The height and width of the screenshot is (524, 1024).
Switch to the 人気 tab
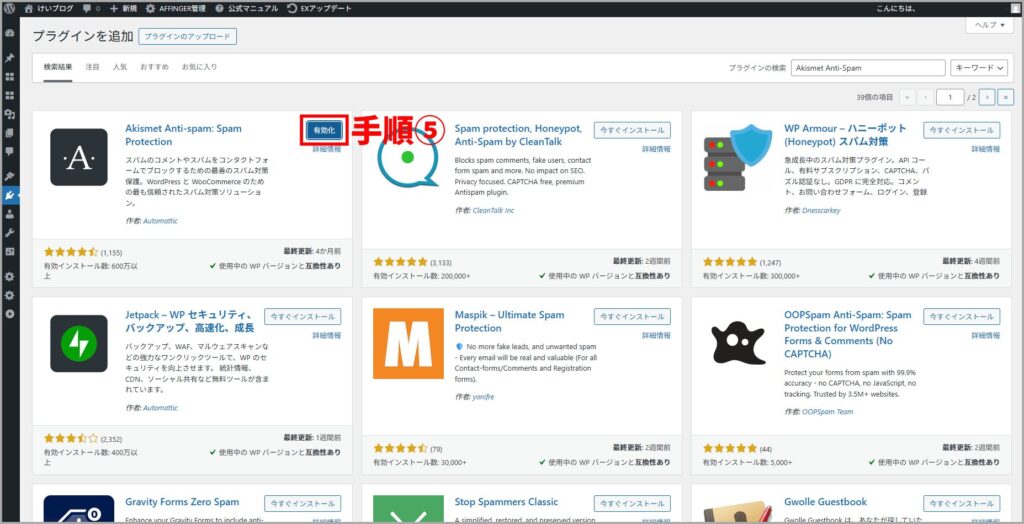tap(120, 67)
